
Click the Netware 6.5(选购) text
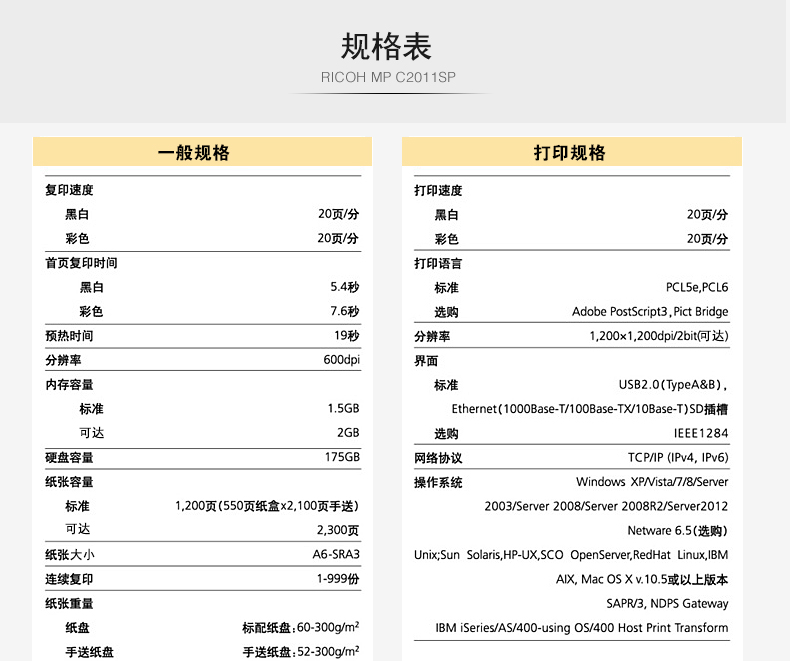coord(678,531)
